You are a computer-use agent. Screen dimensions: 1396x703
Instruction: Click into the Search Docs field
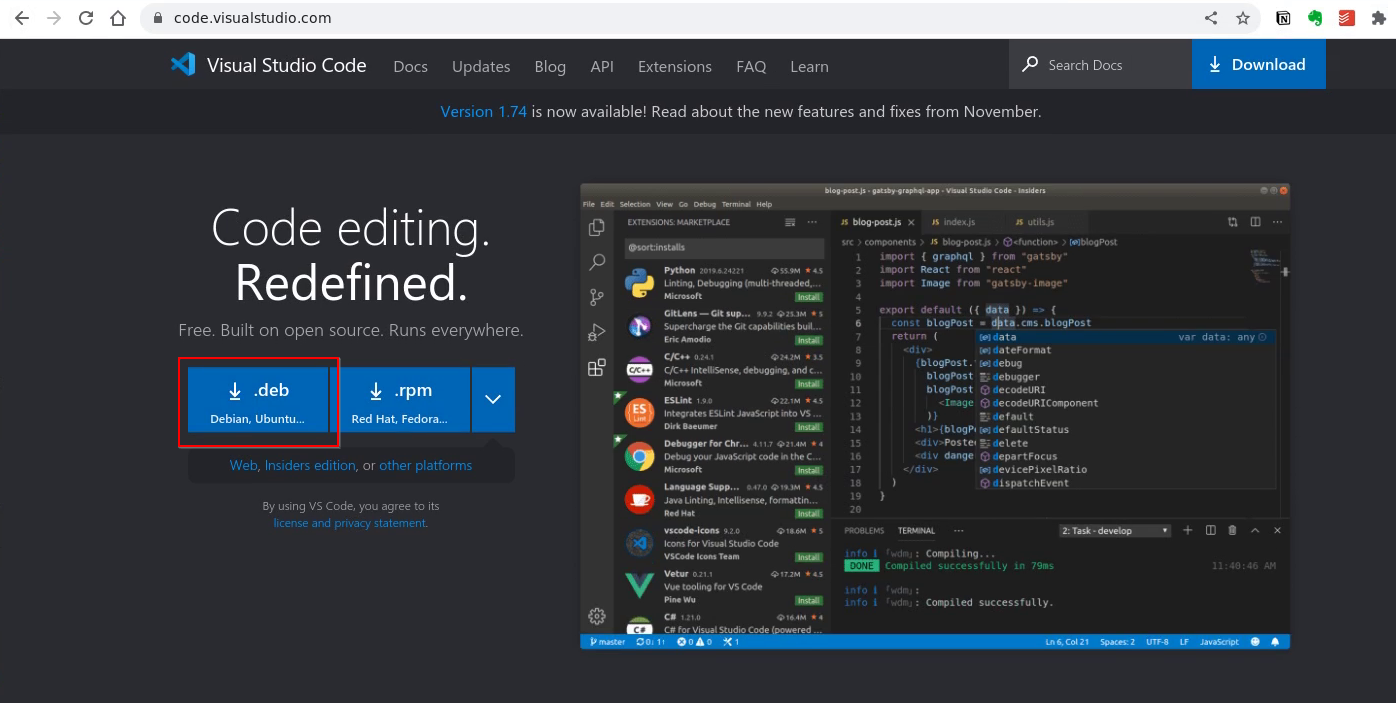(x=1100, y=65)
